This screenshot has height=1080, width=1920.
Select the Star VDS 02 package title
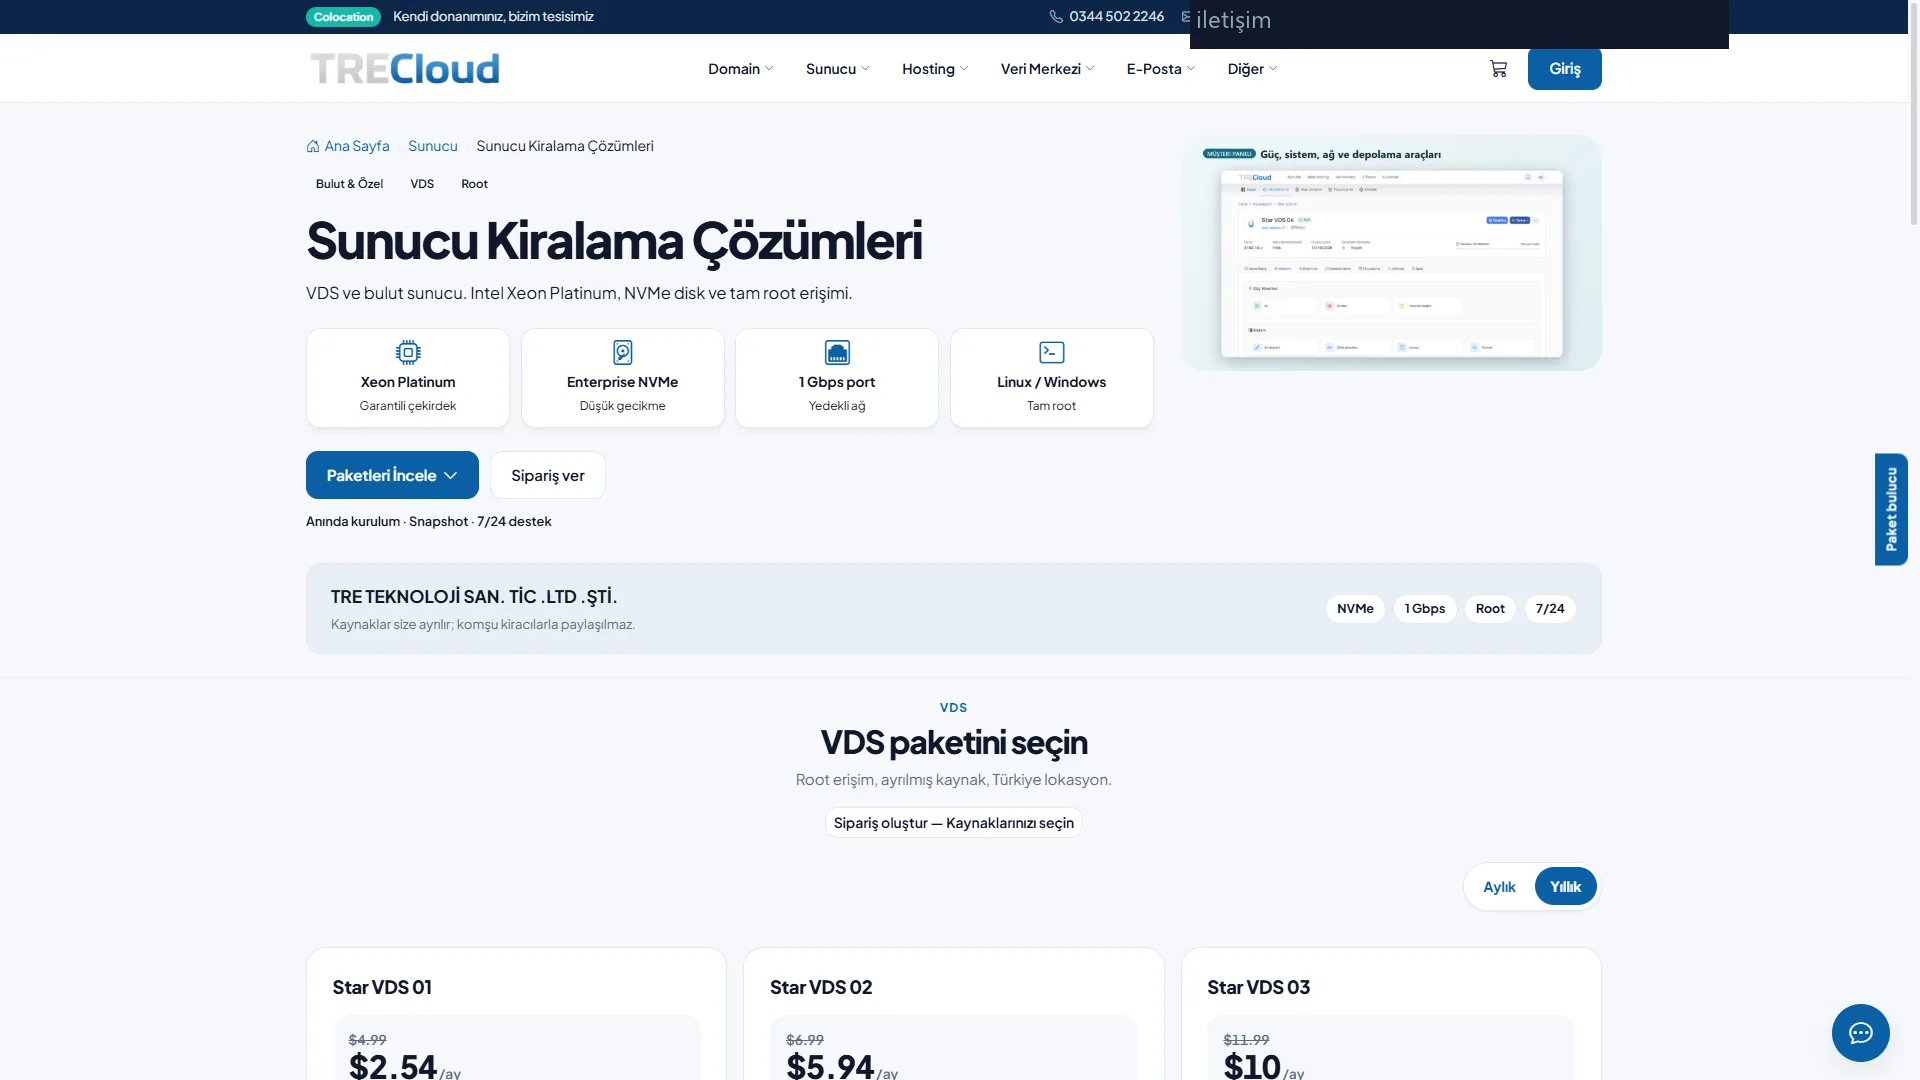pos(821,988)
